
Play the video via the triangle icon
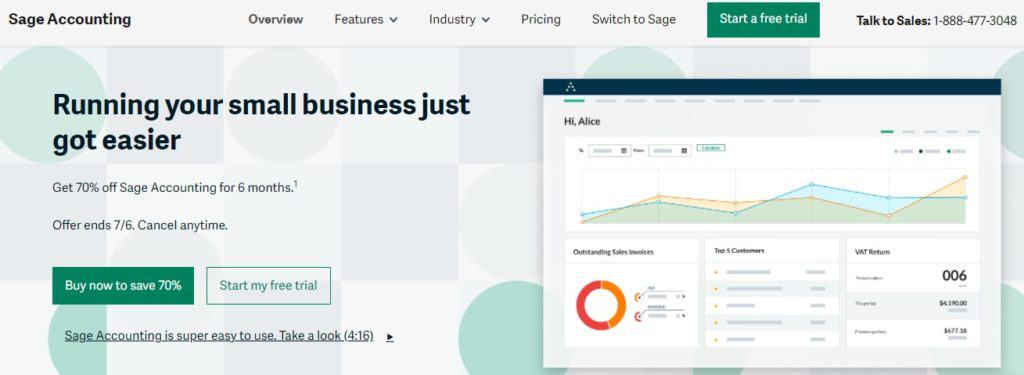pos(390,337)
